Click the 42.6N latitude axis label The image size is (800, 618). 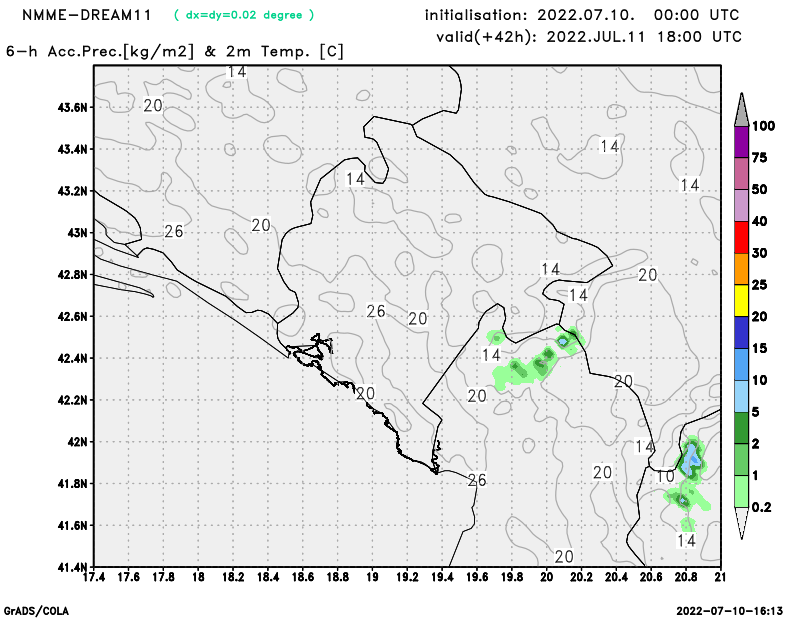(x=73, y=316)
